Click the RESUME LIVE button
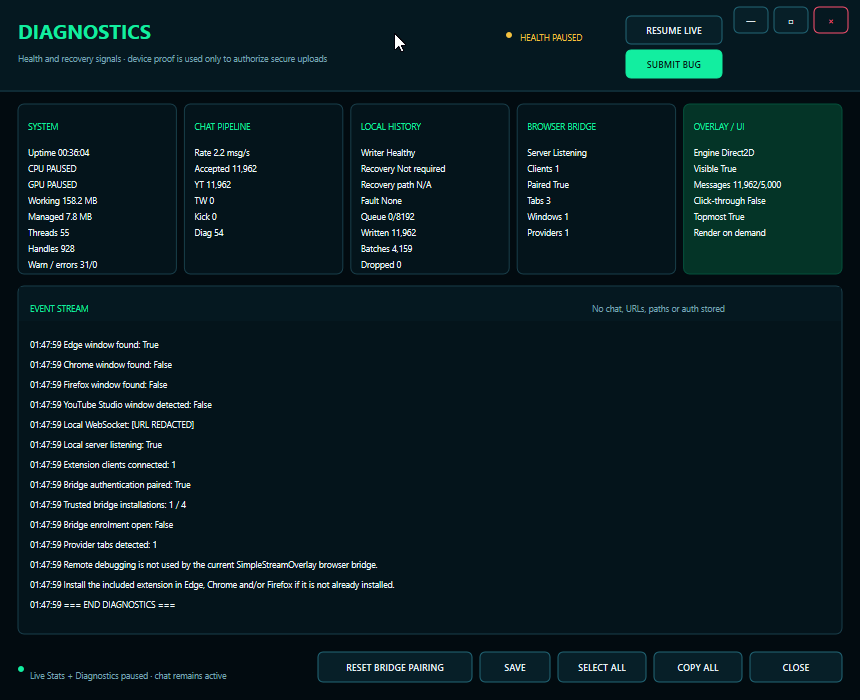 674,30
